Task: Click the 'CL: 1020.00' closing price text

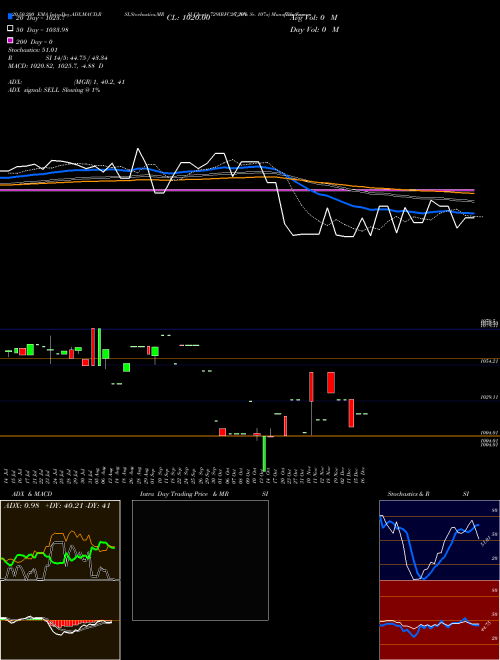Action: [188, 18]
